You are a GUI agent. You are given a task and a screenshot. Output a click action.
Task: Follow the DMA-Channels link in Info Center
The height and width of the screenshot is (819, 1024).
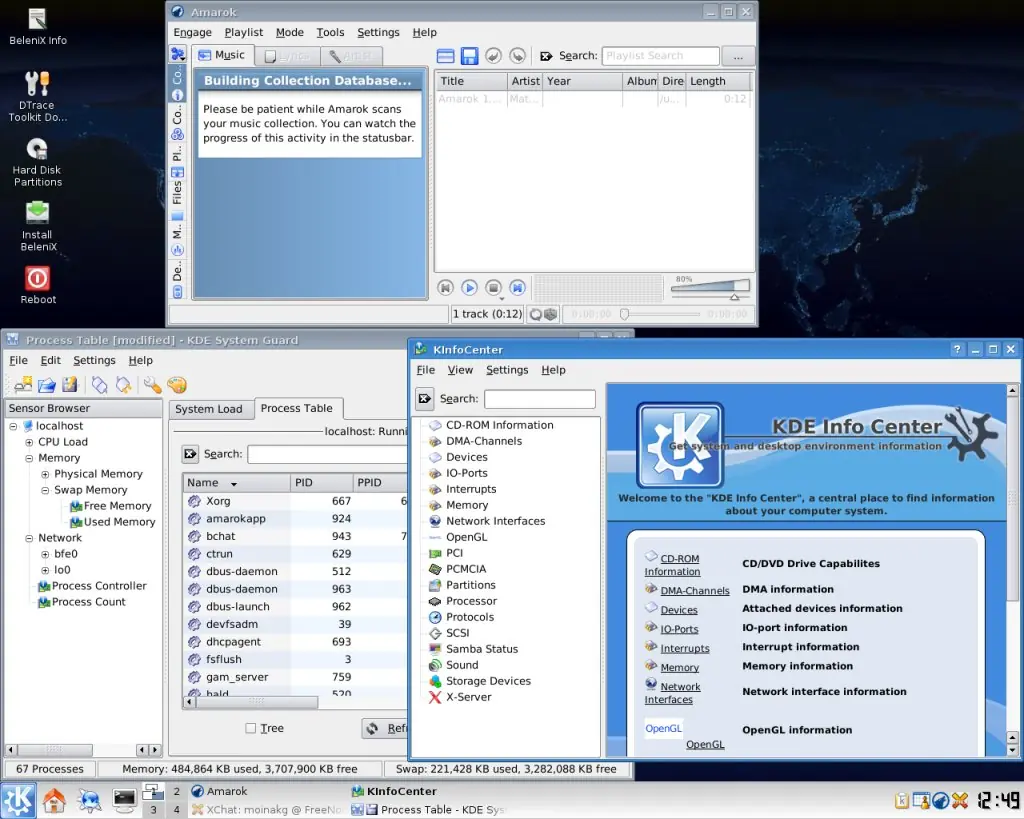(694, 590)
